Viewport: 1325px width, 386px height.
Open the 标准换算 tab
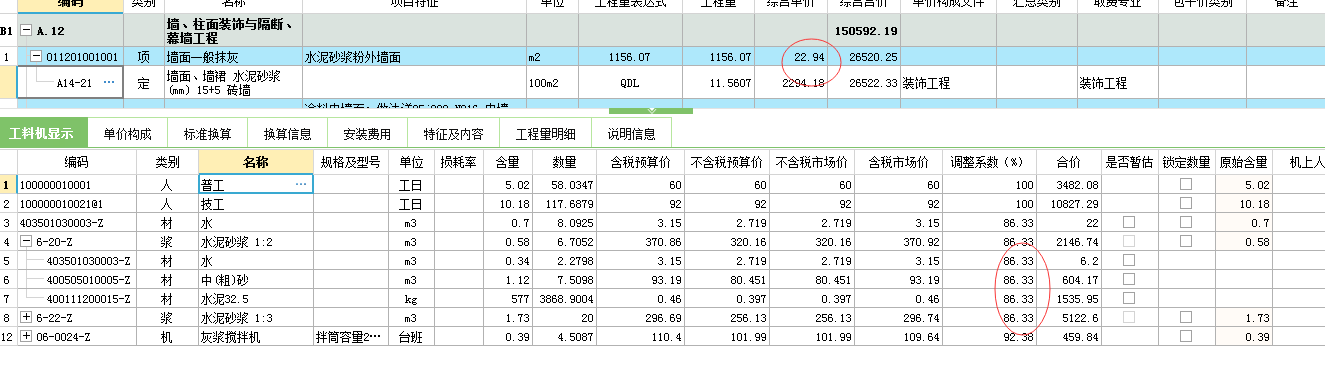tap(207, 133)
